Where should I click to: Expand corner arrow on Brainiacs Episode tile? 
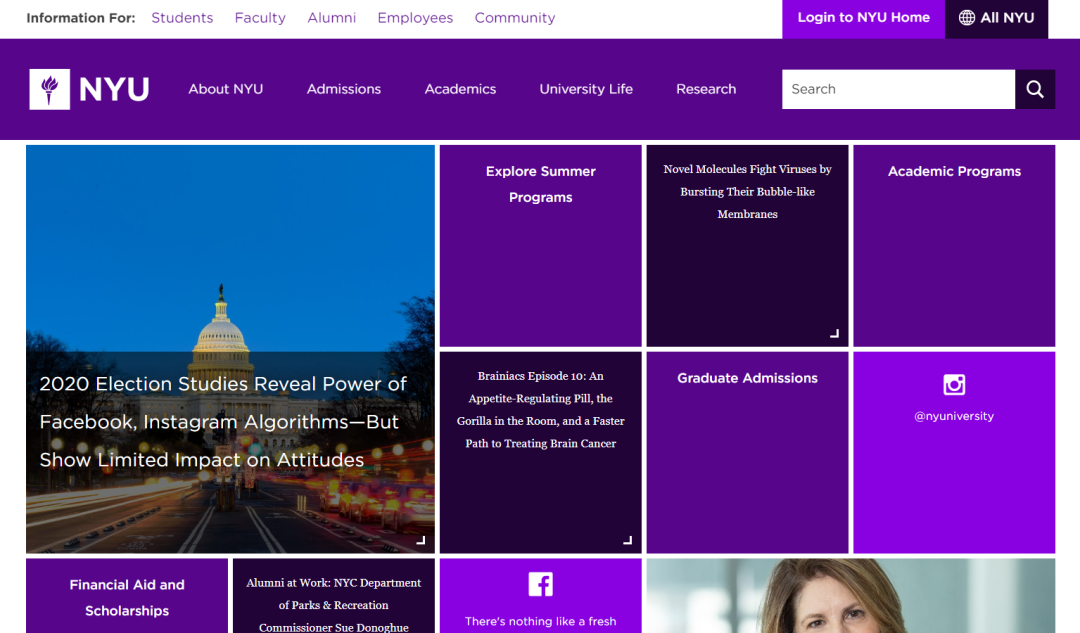[x=627, y=540]
